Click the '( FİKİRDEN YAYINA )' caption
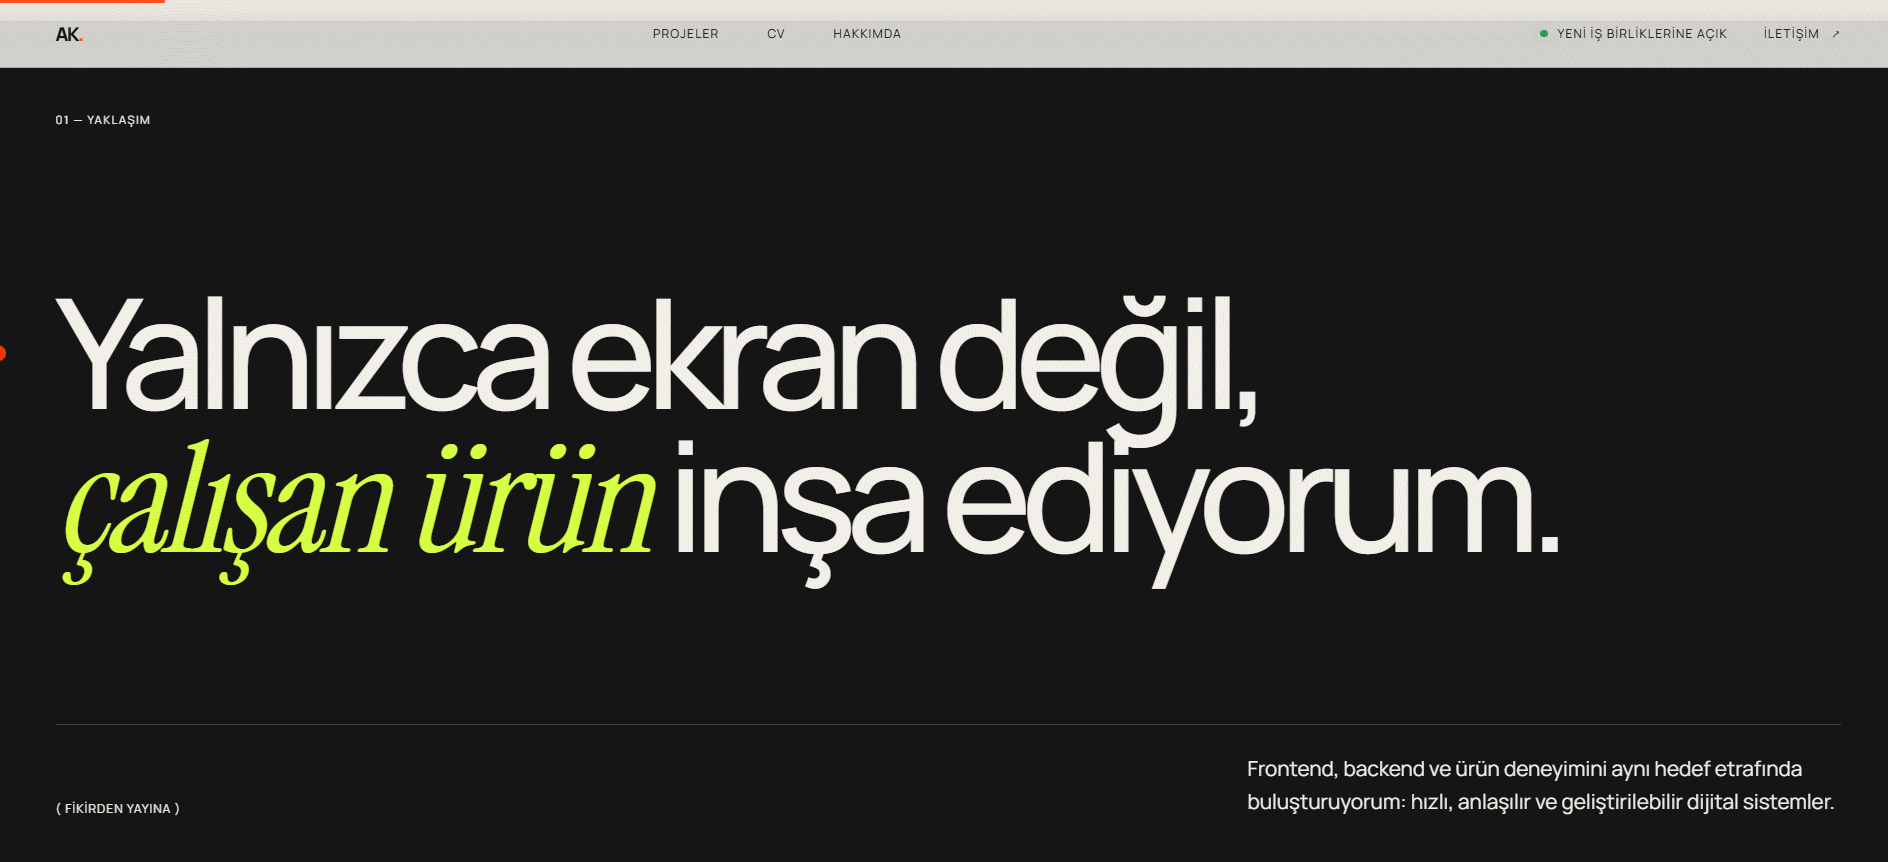Image resolution: width=1888 pixels, height=862 pixels. click(118, 808)
